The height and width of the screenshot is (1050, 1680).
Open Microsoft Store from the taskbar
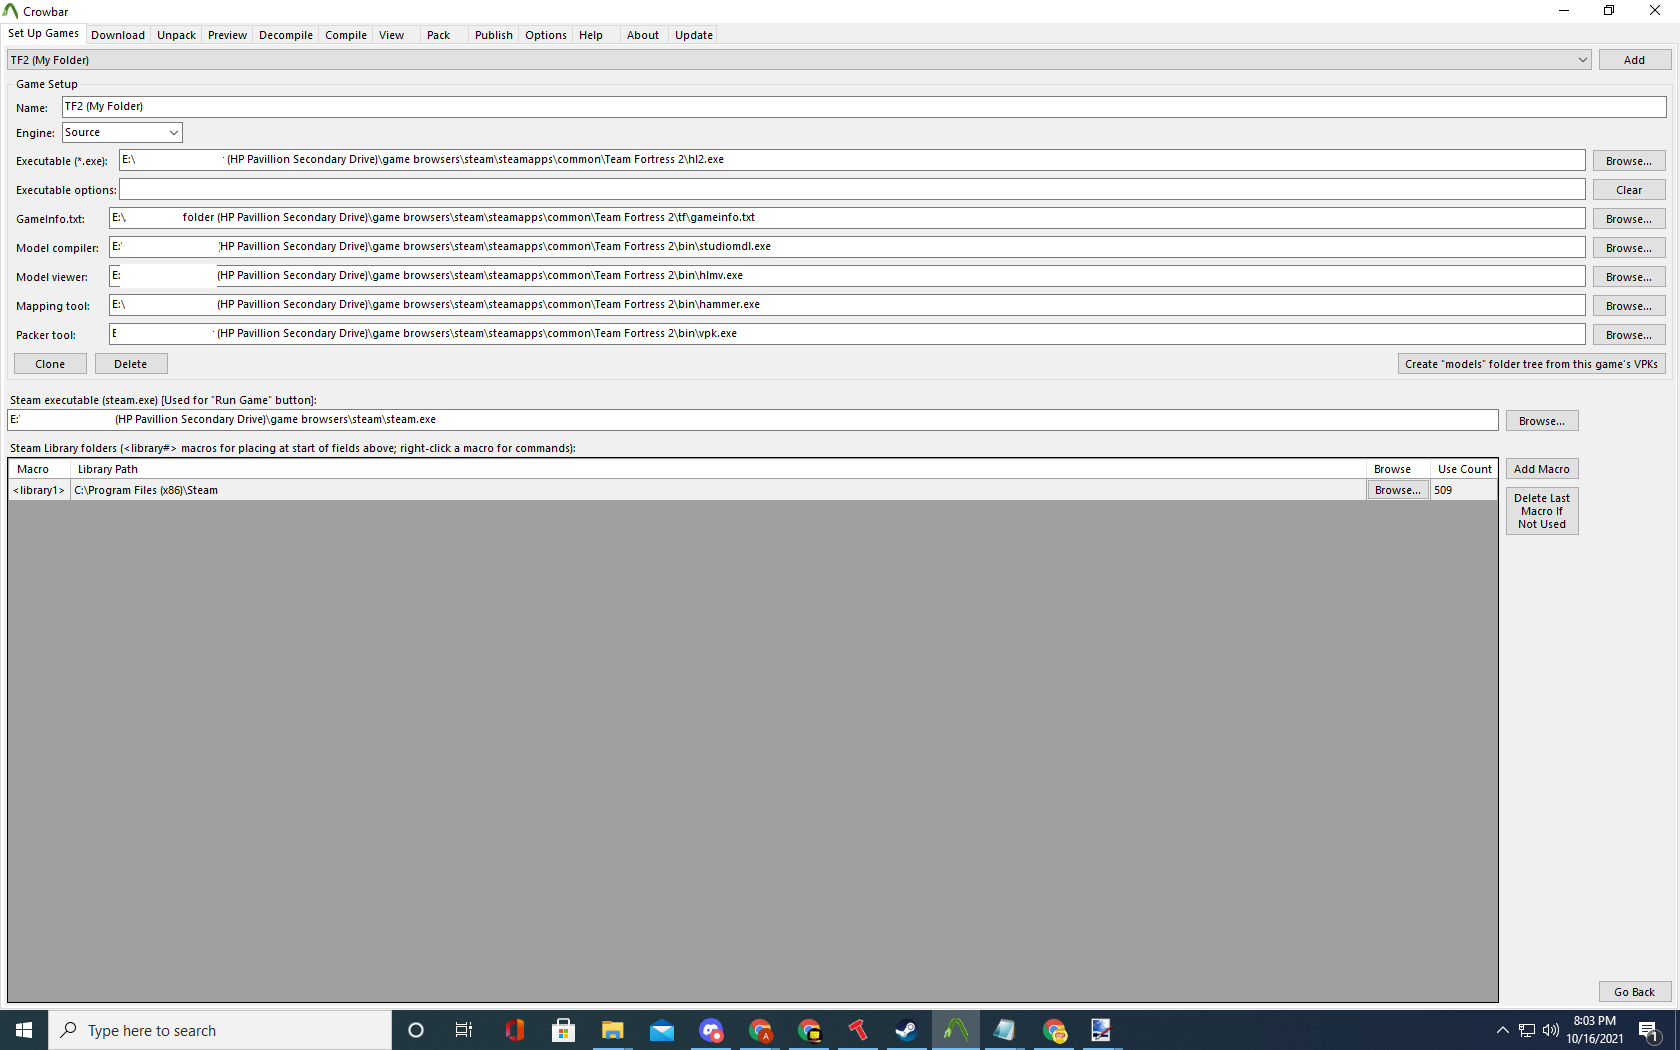[564, 1030]
